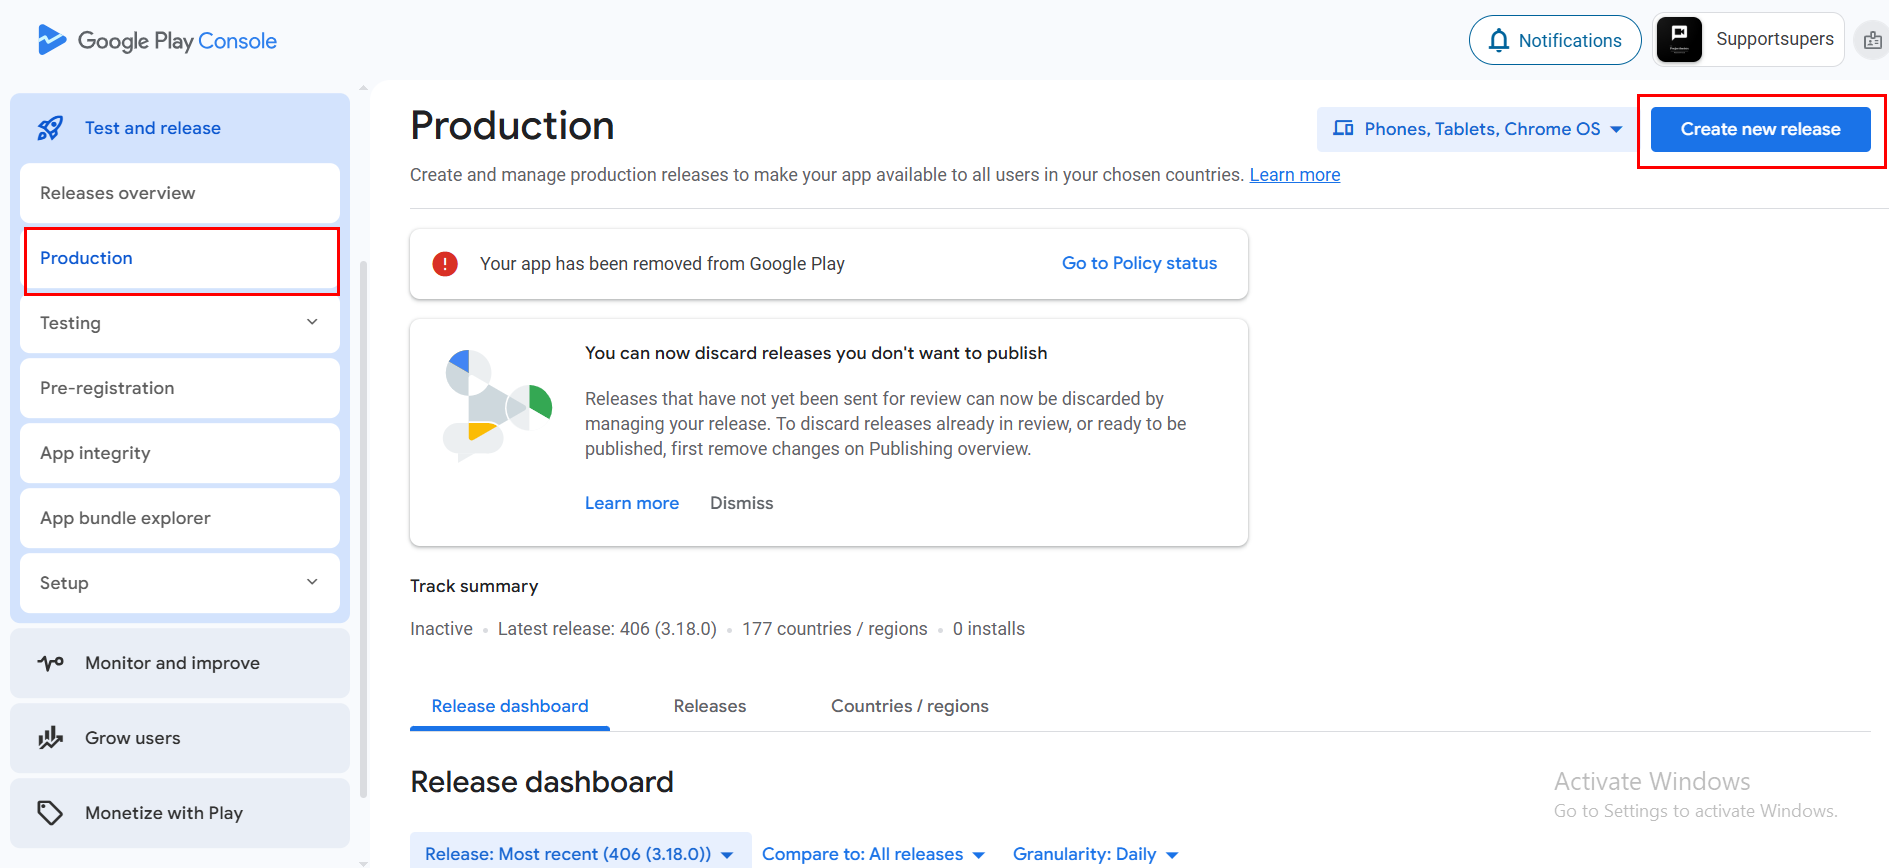The width and height of the screenshot is (1889, 868).
Task: Click the Google Play Console logo
Action: (52, 40)
